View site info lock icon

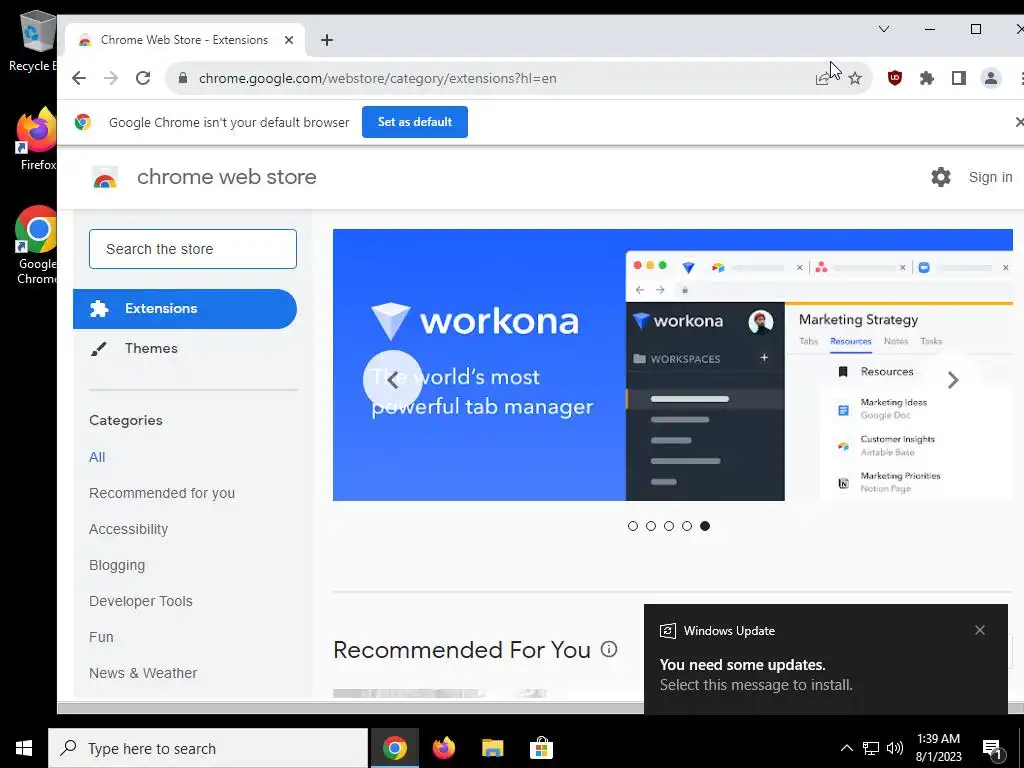coord(183,78)
